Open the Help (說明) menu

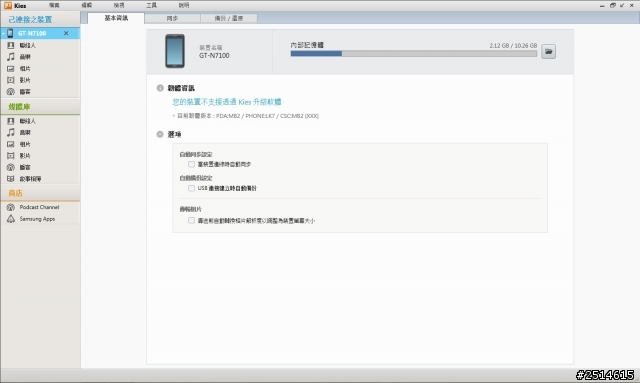(x=184, y=5)
